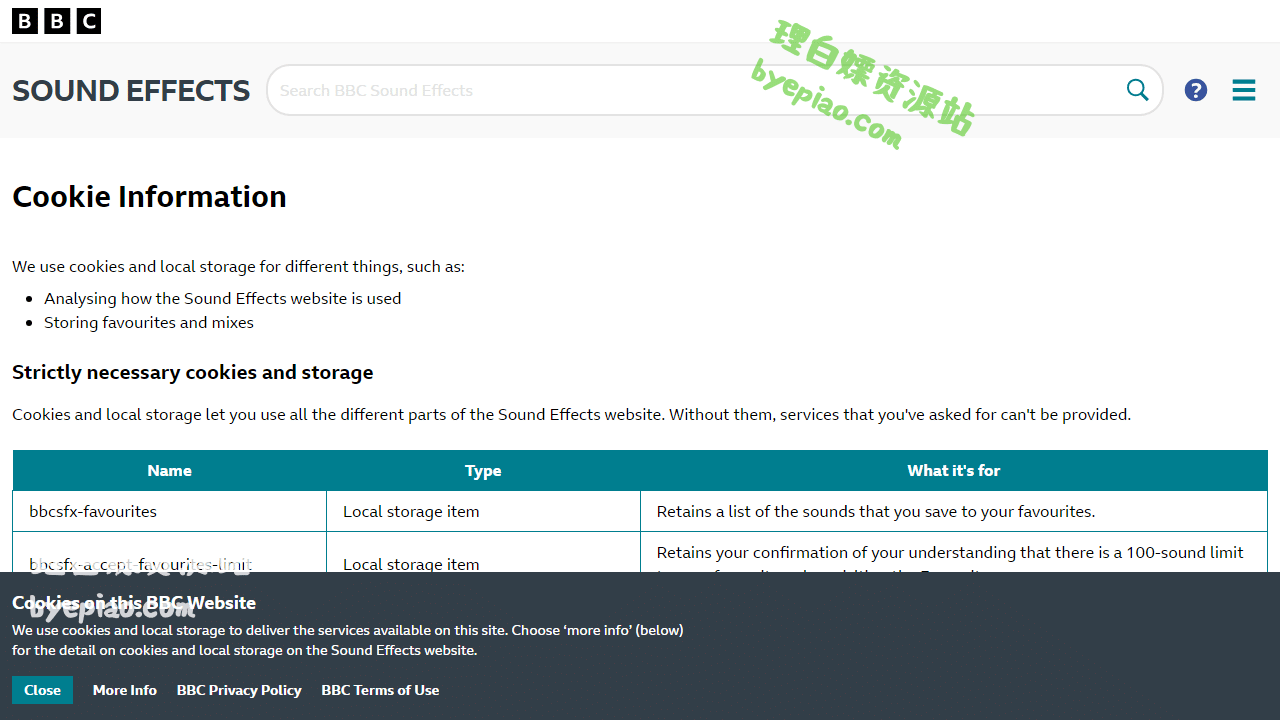Viewport: 1280px width, 720px height.
Task: Click the What it's for column header
Action: (x=954, y=470)
